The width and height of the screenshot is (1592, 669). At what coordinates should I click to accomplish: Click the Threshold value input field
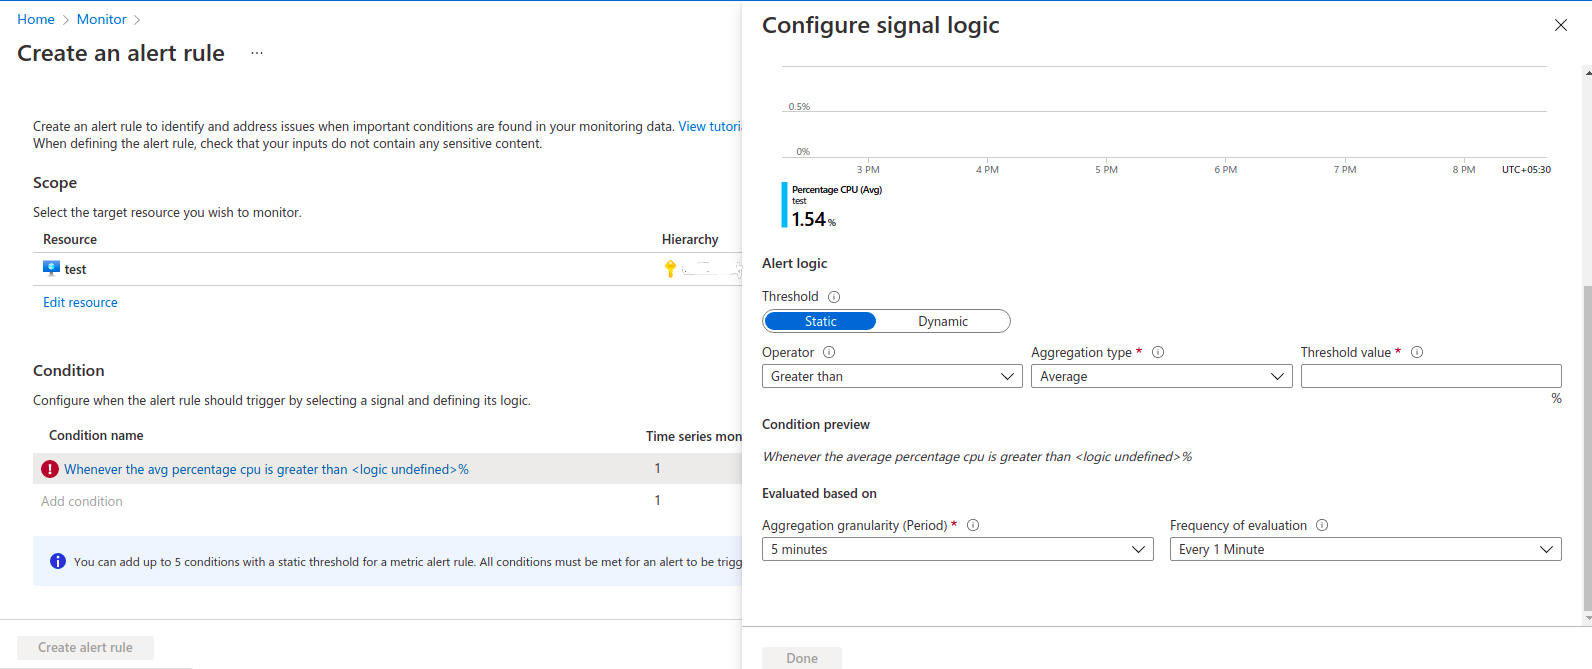pos(1431,376)
